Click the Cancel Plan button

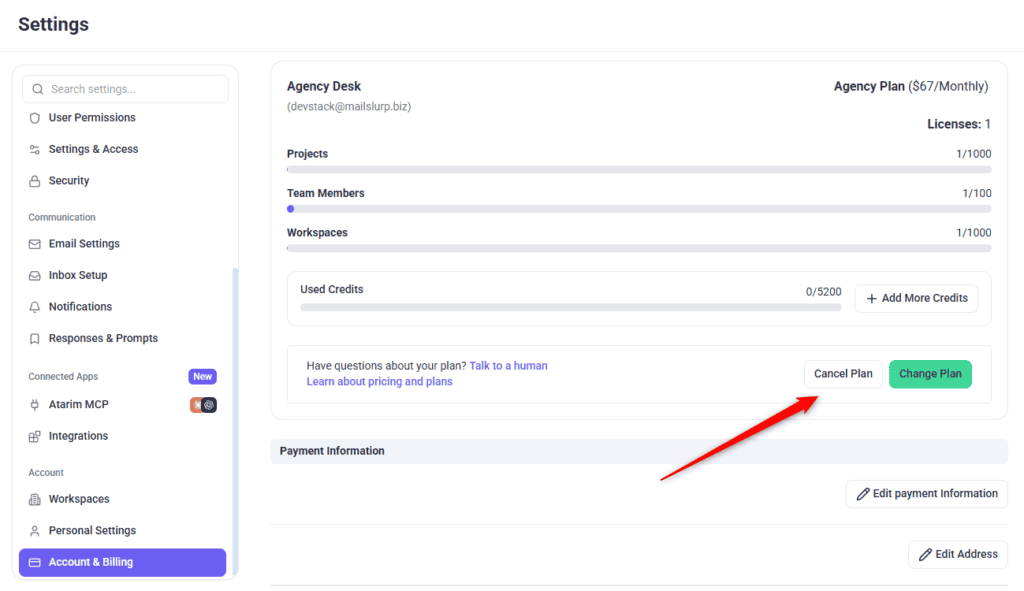(842, 374)
